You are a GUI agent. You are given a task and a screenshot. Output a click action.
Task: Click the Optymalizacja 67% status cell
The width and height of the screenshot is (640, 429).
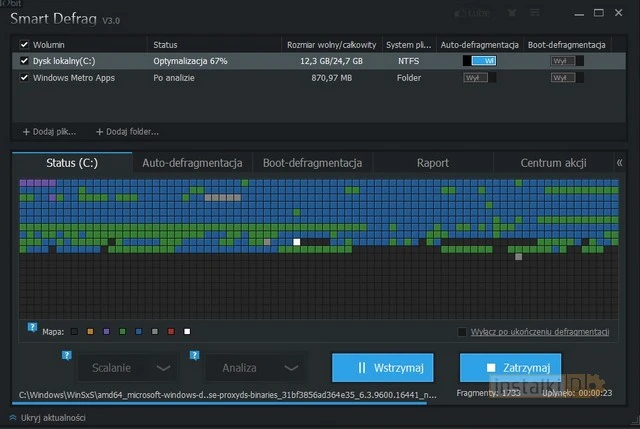[190, 61]
